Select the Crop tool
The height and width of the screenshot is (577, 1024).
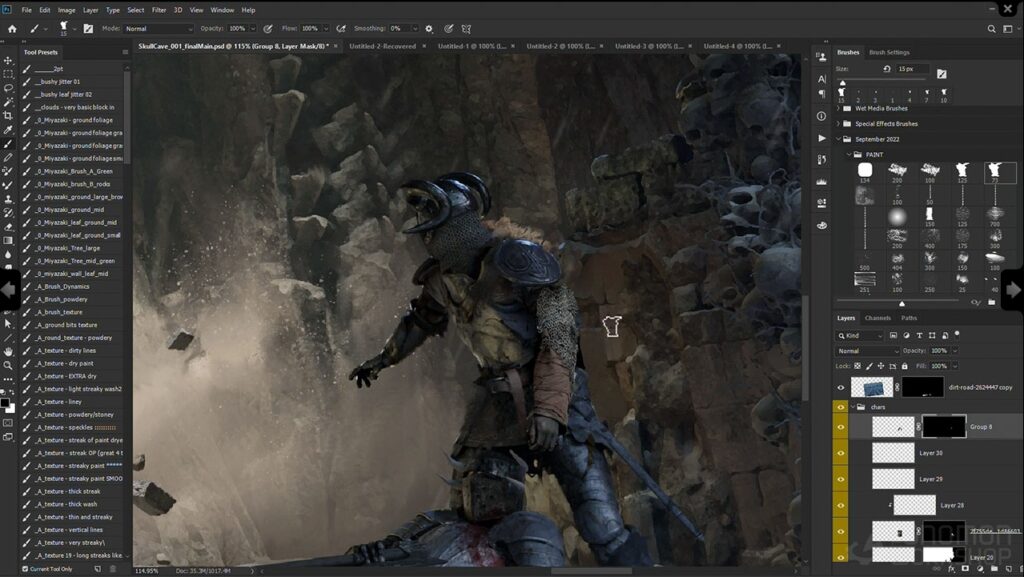coord(8,116)
